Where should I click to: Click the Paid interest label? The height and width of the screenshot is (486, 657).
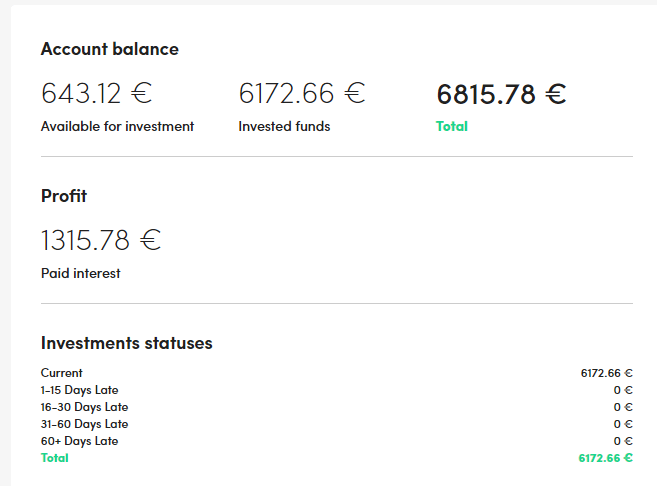(x=81, y=273)
